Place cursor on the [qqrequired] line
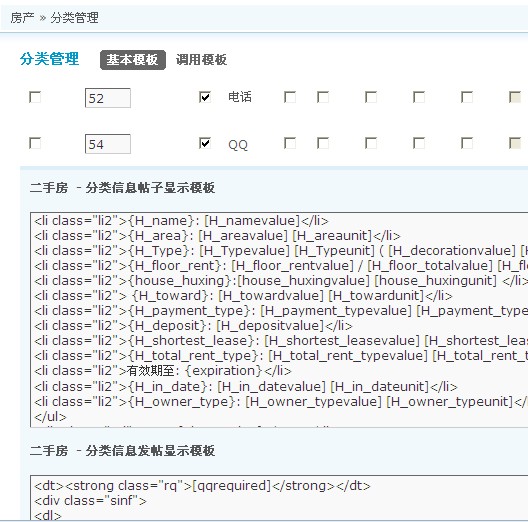The height and width of the screenshot is (522, 528). pos(202,486)
